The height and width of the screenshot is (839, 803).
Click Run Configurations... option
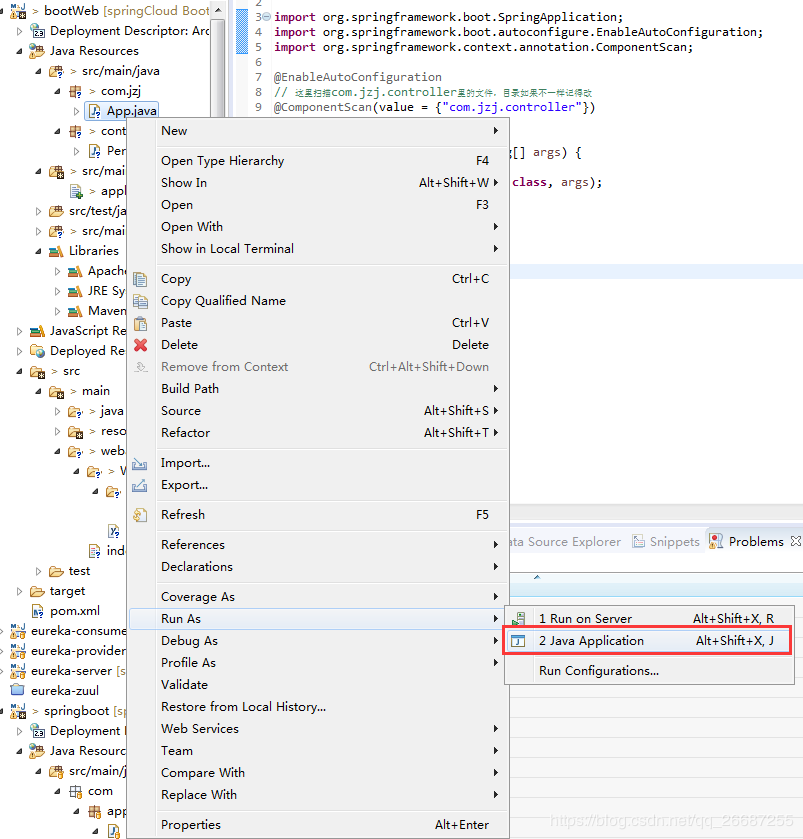point(598,671)
